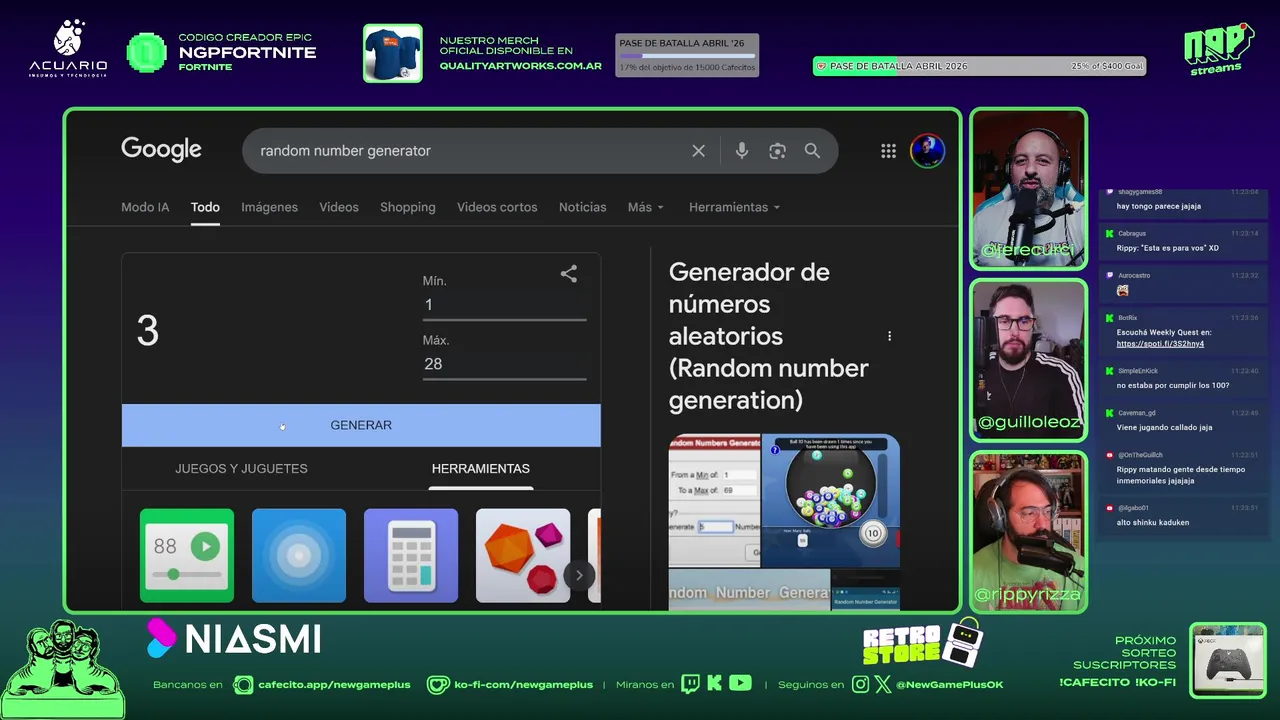Click the Kick icon in the footer
1280x720 pixels.
pos(714,684)
